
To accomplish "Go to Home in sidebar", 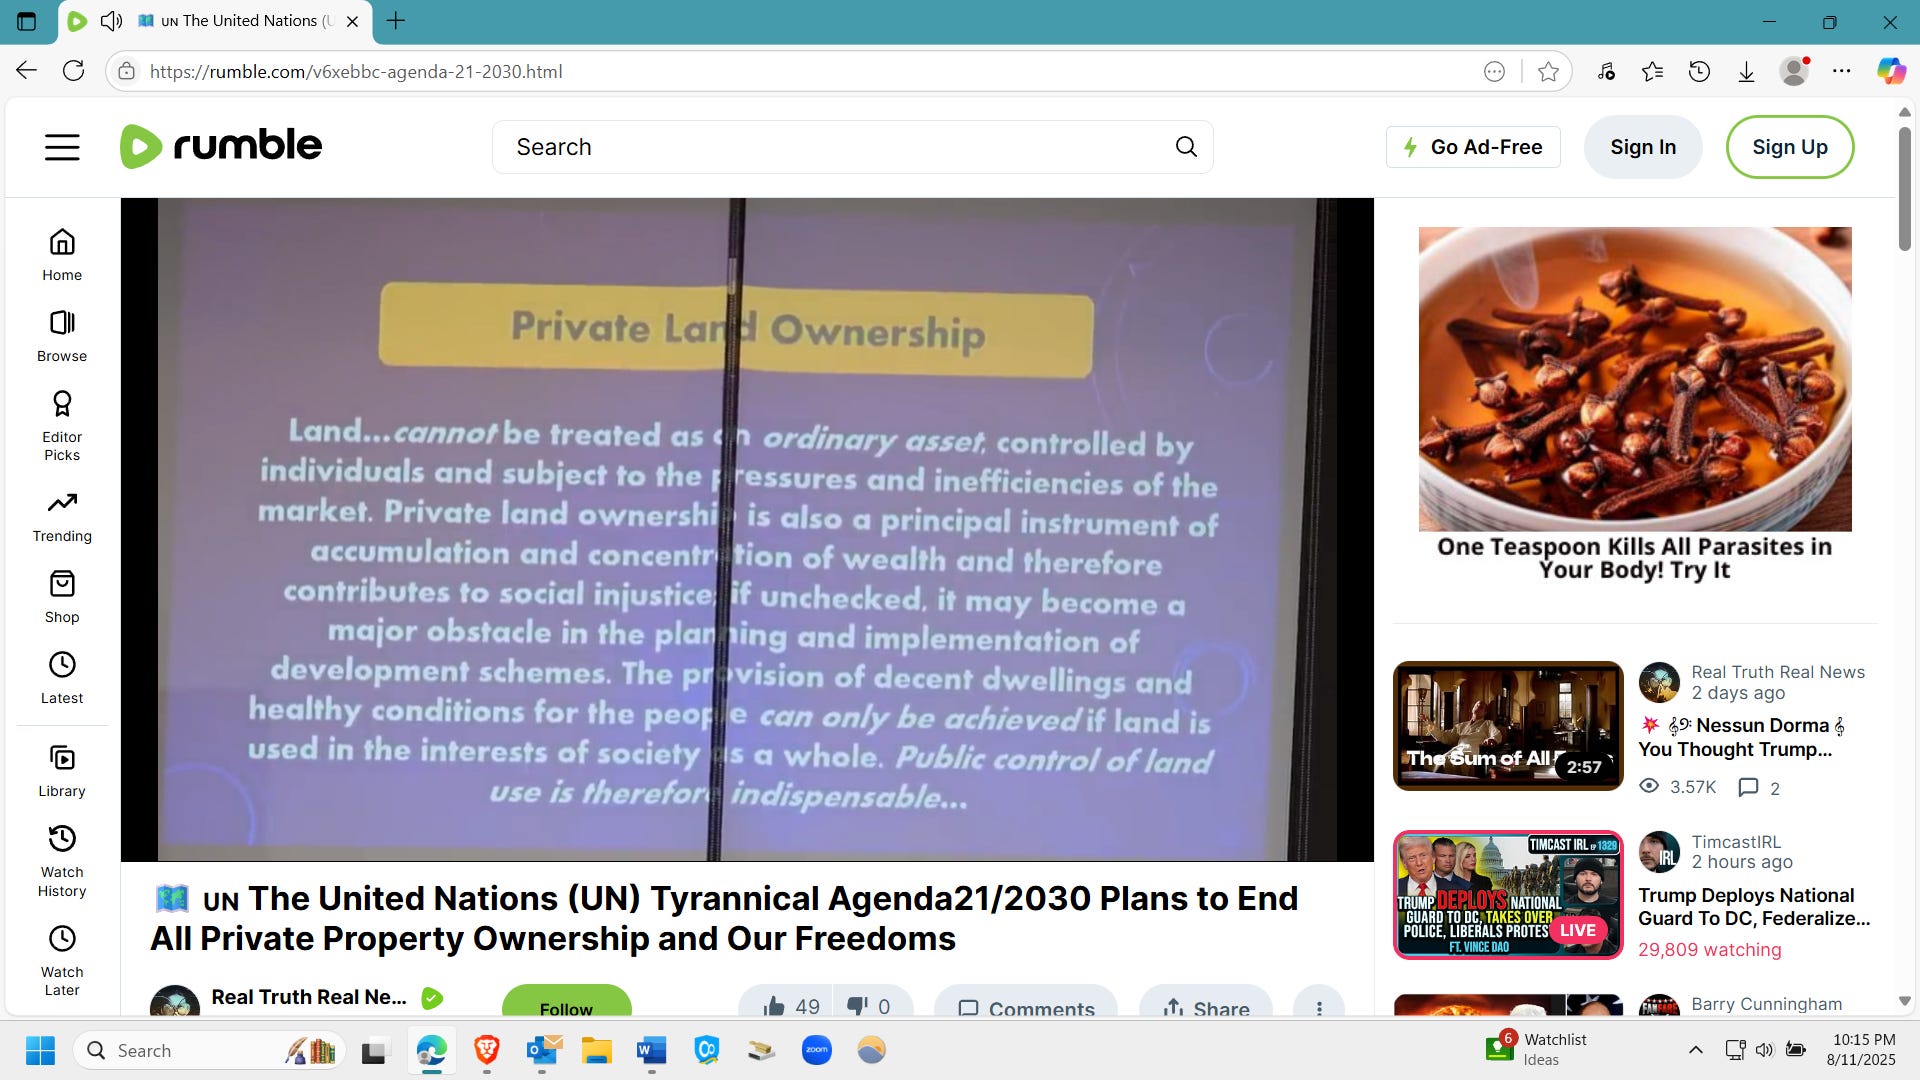I will point(62,254).
